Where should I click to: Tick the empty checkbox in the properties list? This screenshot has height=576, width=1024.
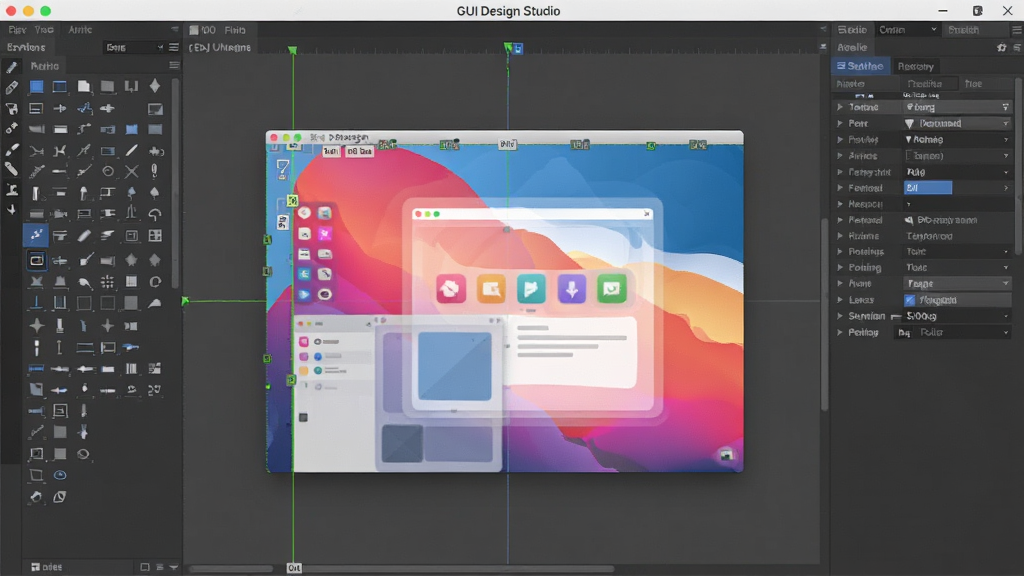click(x=909, y=155)
